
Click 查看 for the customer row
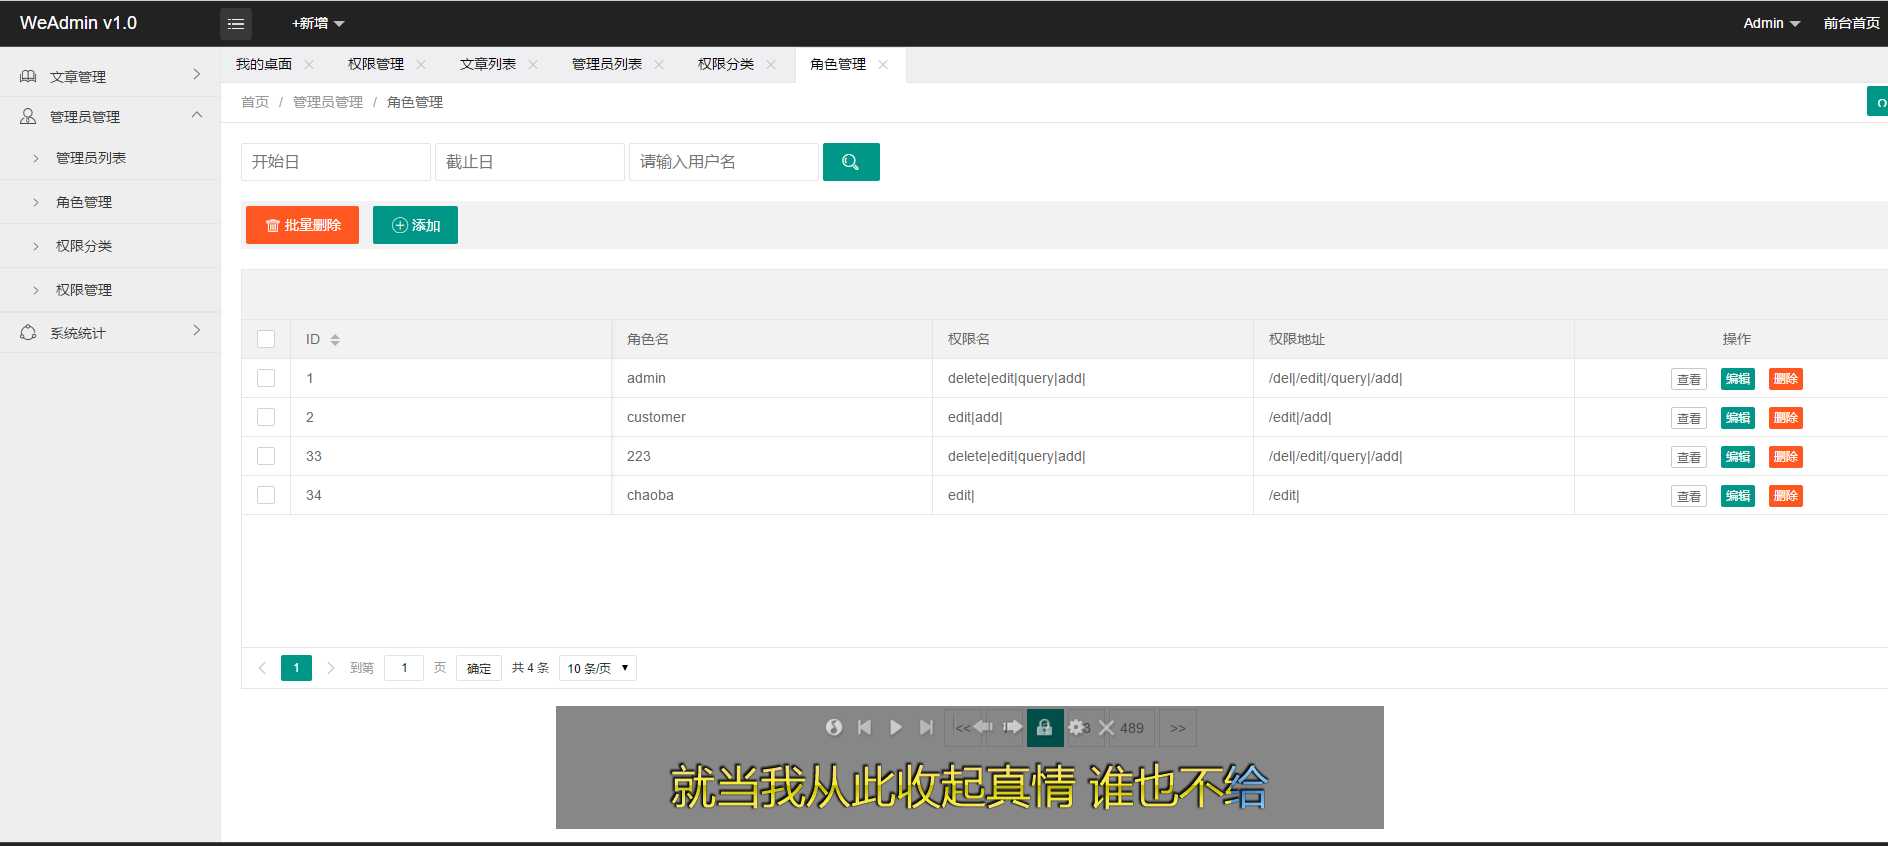pos(1689,418)
